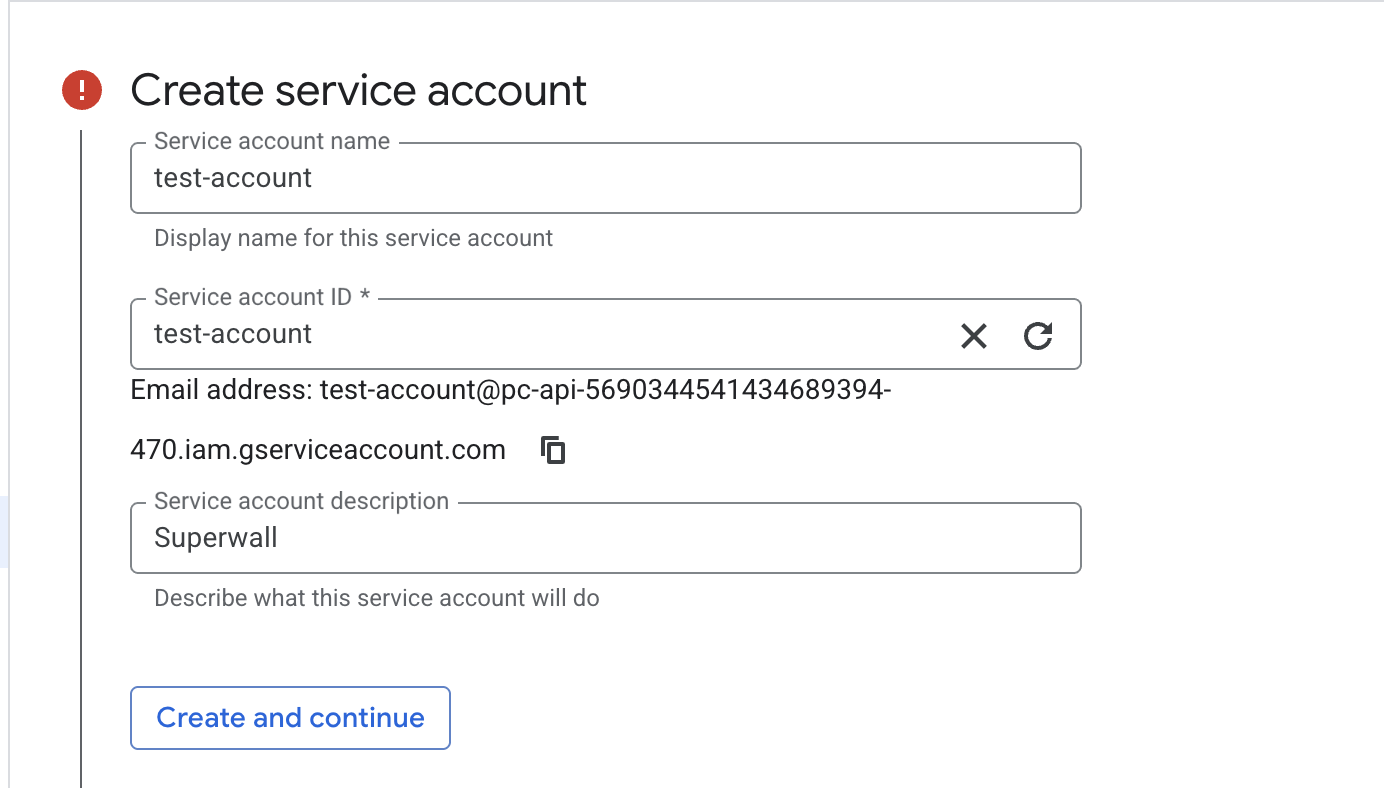Click the highlighted blue strip at left edge
This screenshot has height=788, width=1384.
(4, 532)
